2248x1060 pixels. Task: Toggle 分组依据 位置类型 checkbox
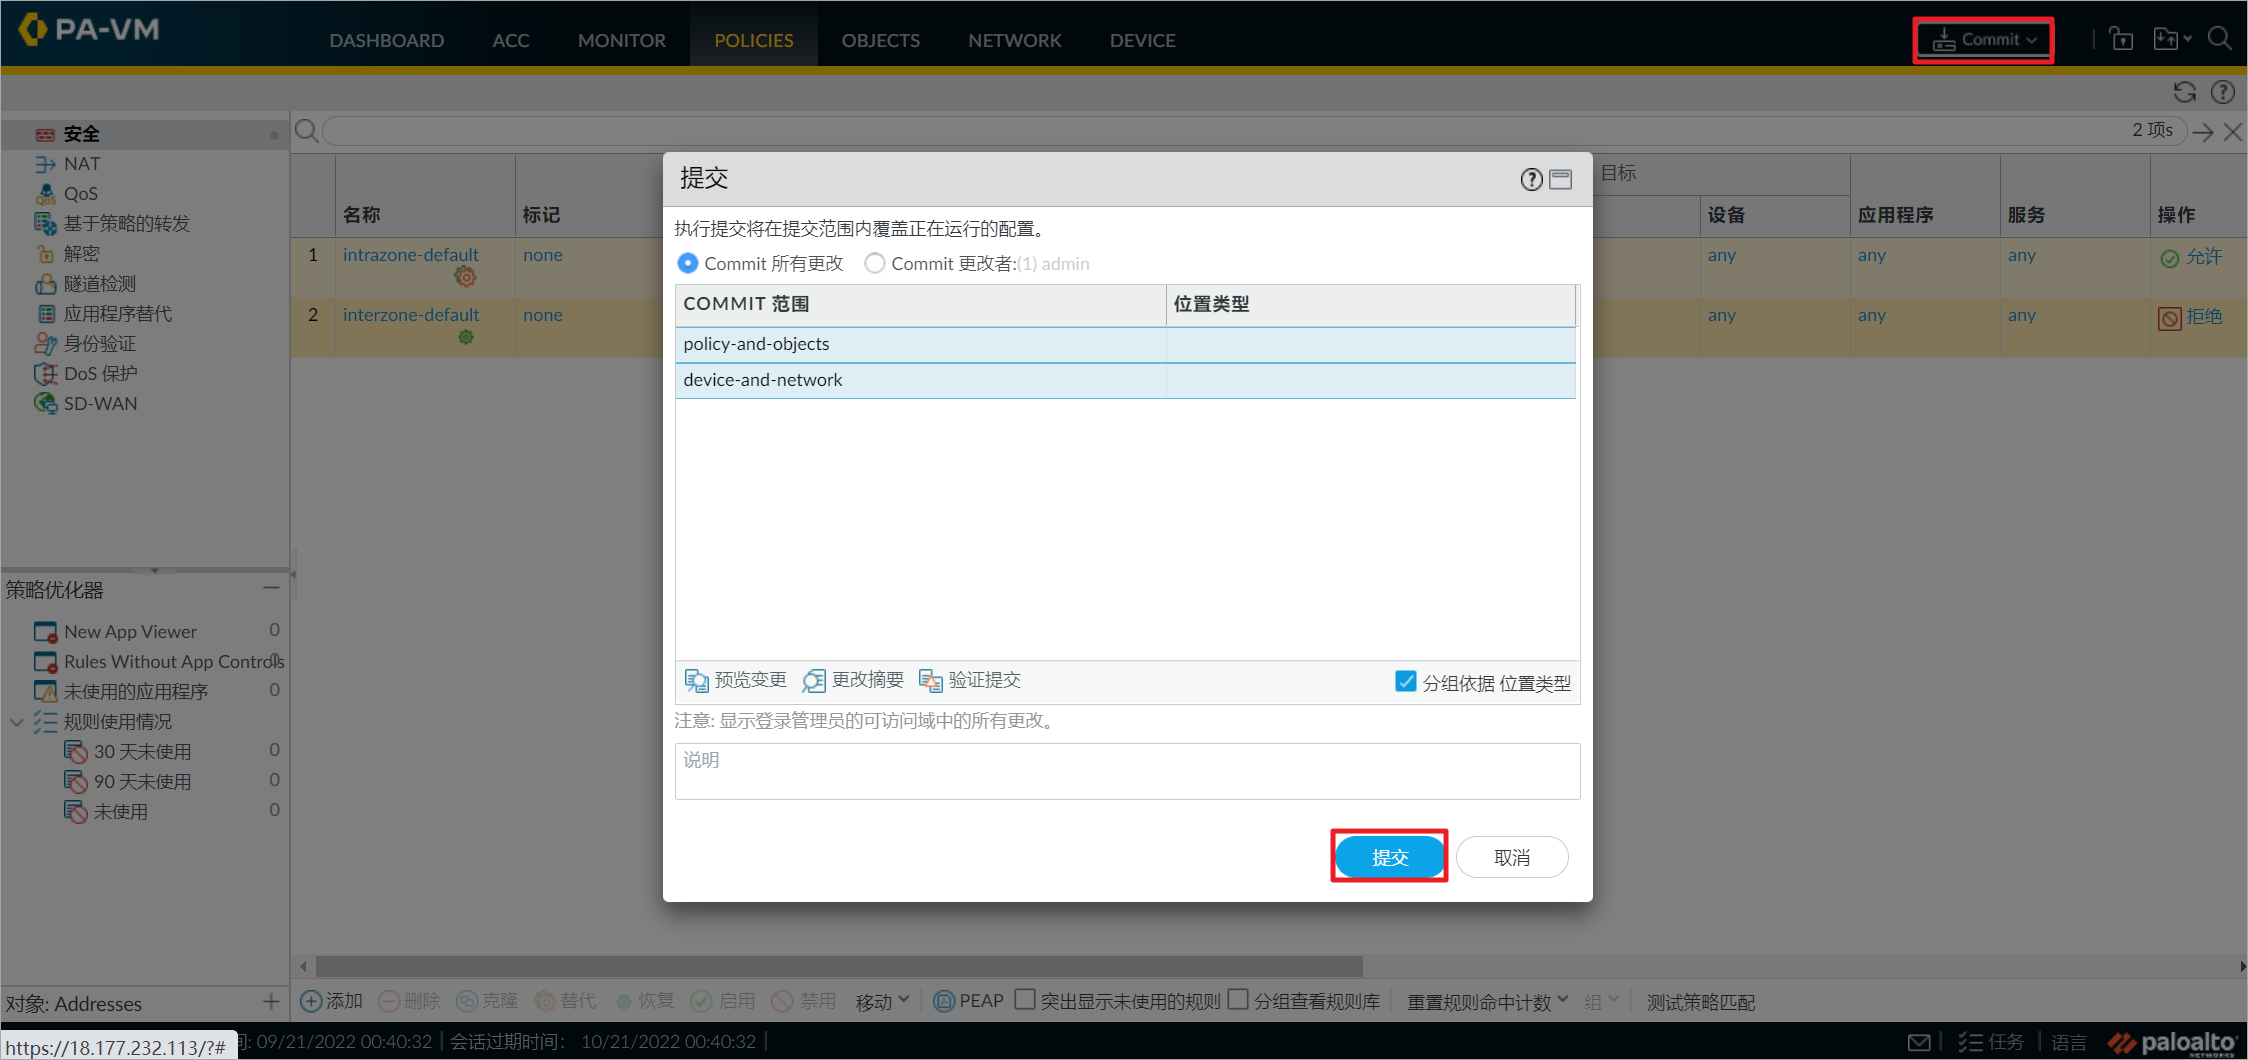[x=1405, y=681]
